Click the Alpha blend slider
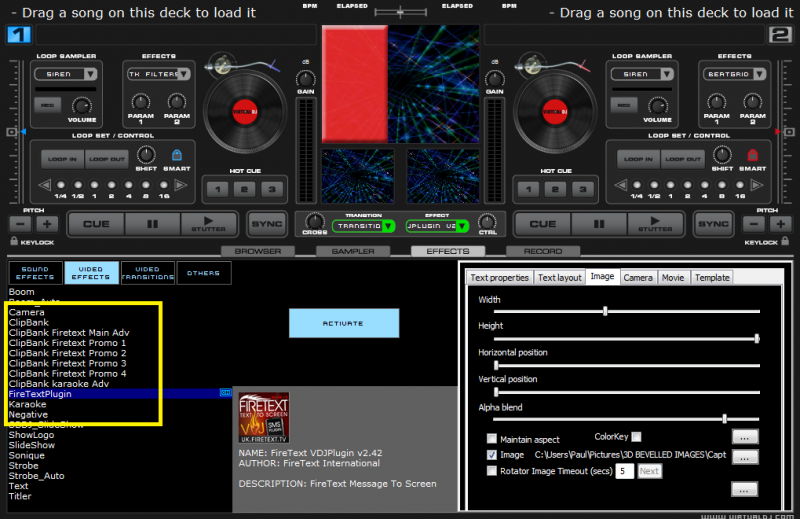 (x=627, y=419)
